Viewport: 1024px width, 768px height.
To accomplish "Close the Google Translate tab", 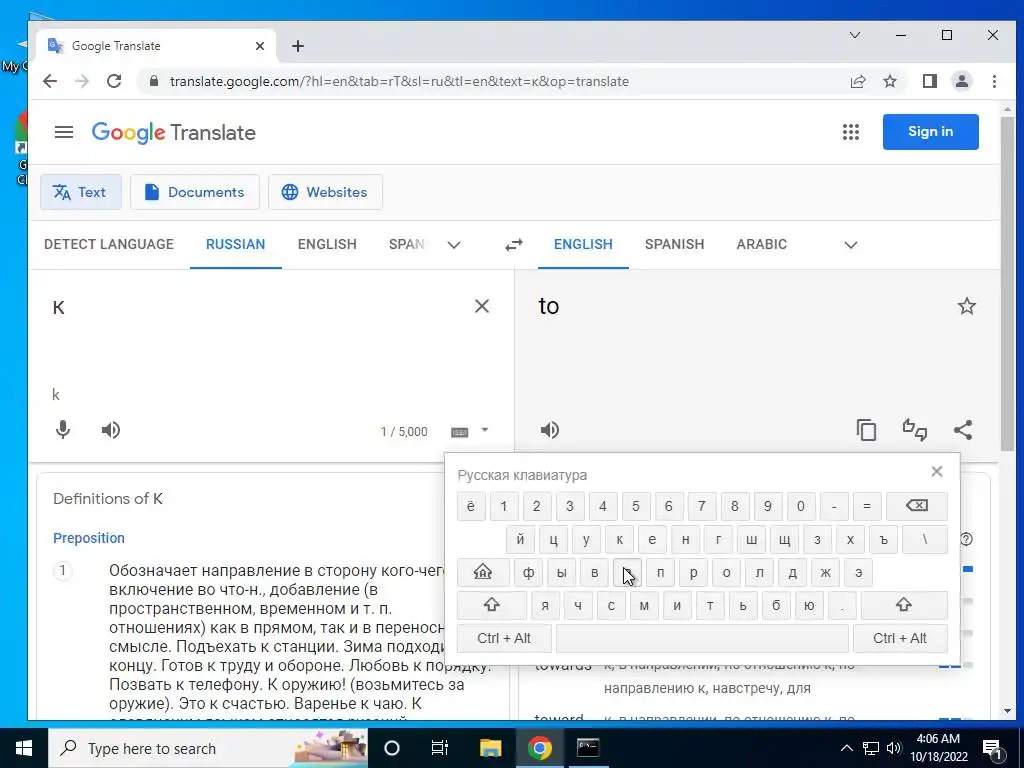I will pyautogui.click(x=260, y=46).
